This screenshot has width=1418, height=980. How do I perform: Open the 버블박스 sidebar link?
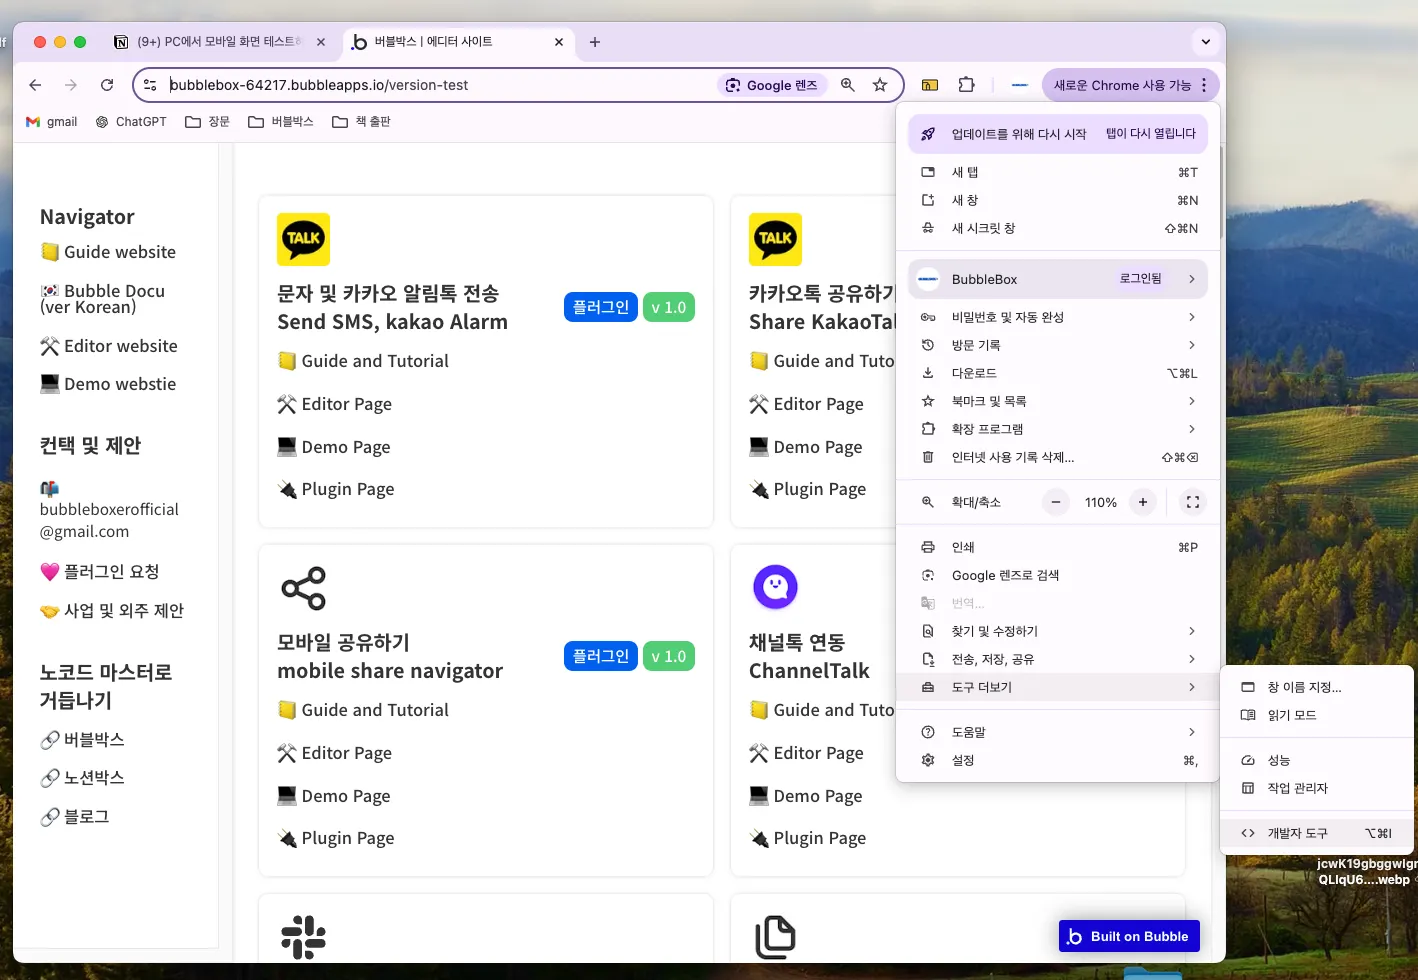pyautogui.click(x=82, y=740)
